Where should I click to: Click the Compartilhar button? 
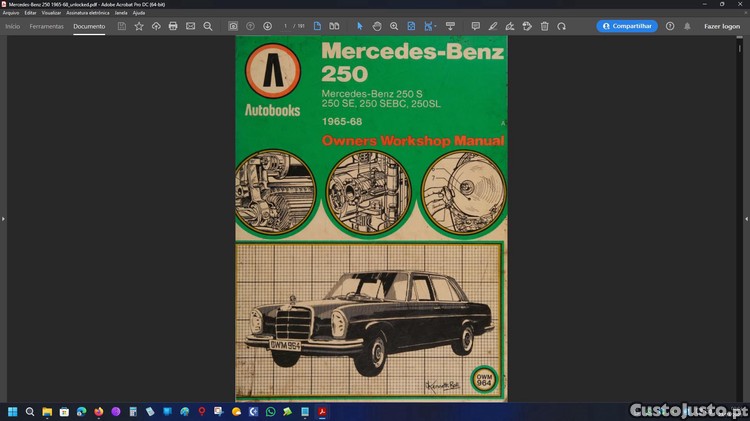click(x=627, y=26)
